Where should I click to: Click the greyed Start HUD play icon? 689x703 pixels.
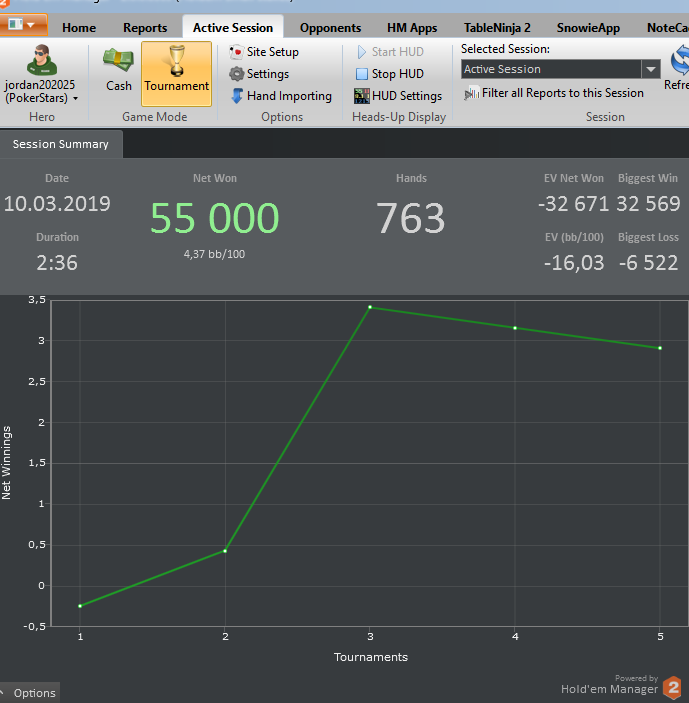click(362, 52)
